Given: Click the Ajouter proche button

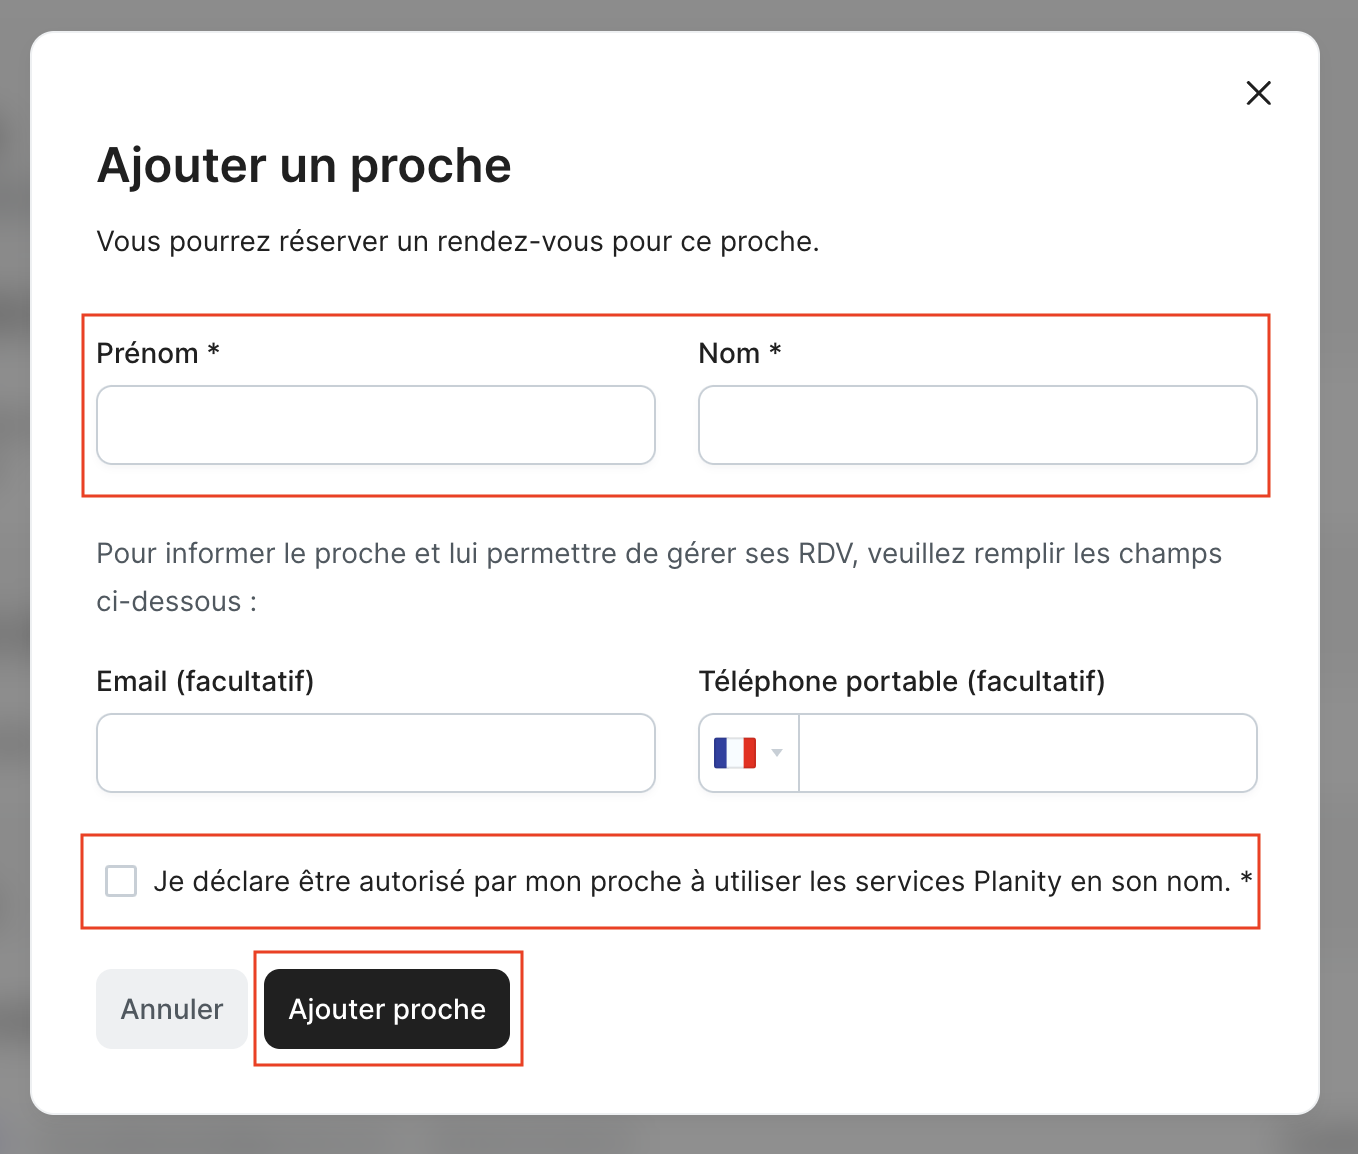Looking at the screenshot, I should point(387,1009).
